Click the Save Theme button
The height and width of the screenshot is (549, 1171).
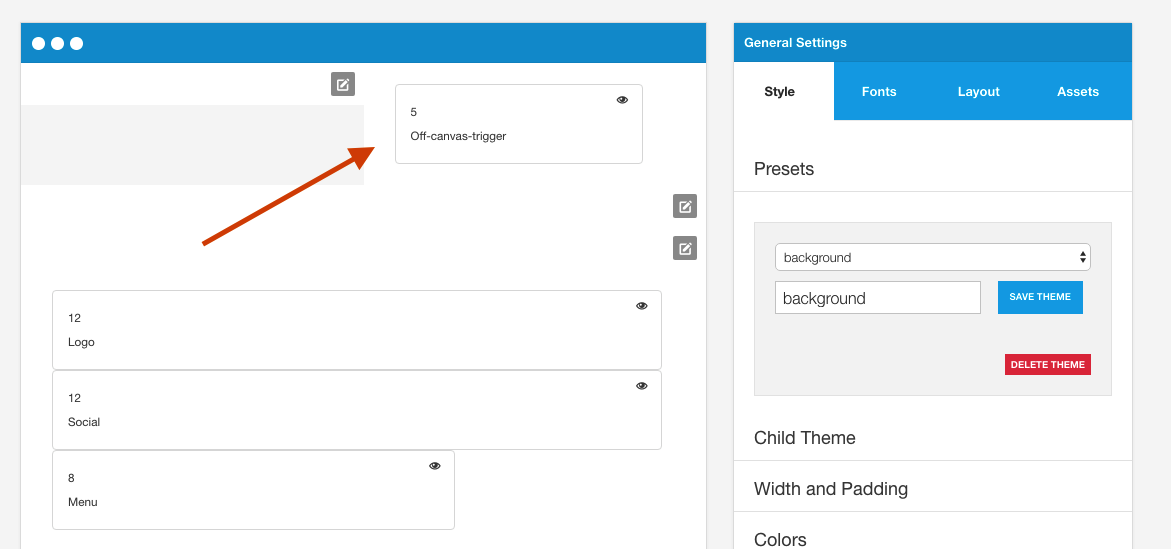pyautogui.click(x=1040, y=297)
